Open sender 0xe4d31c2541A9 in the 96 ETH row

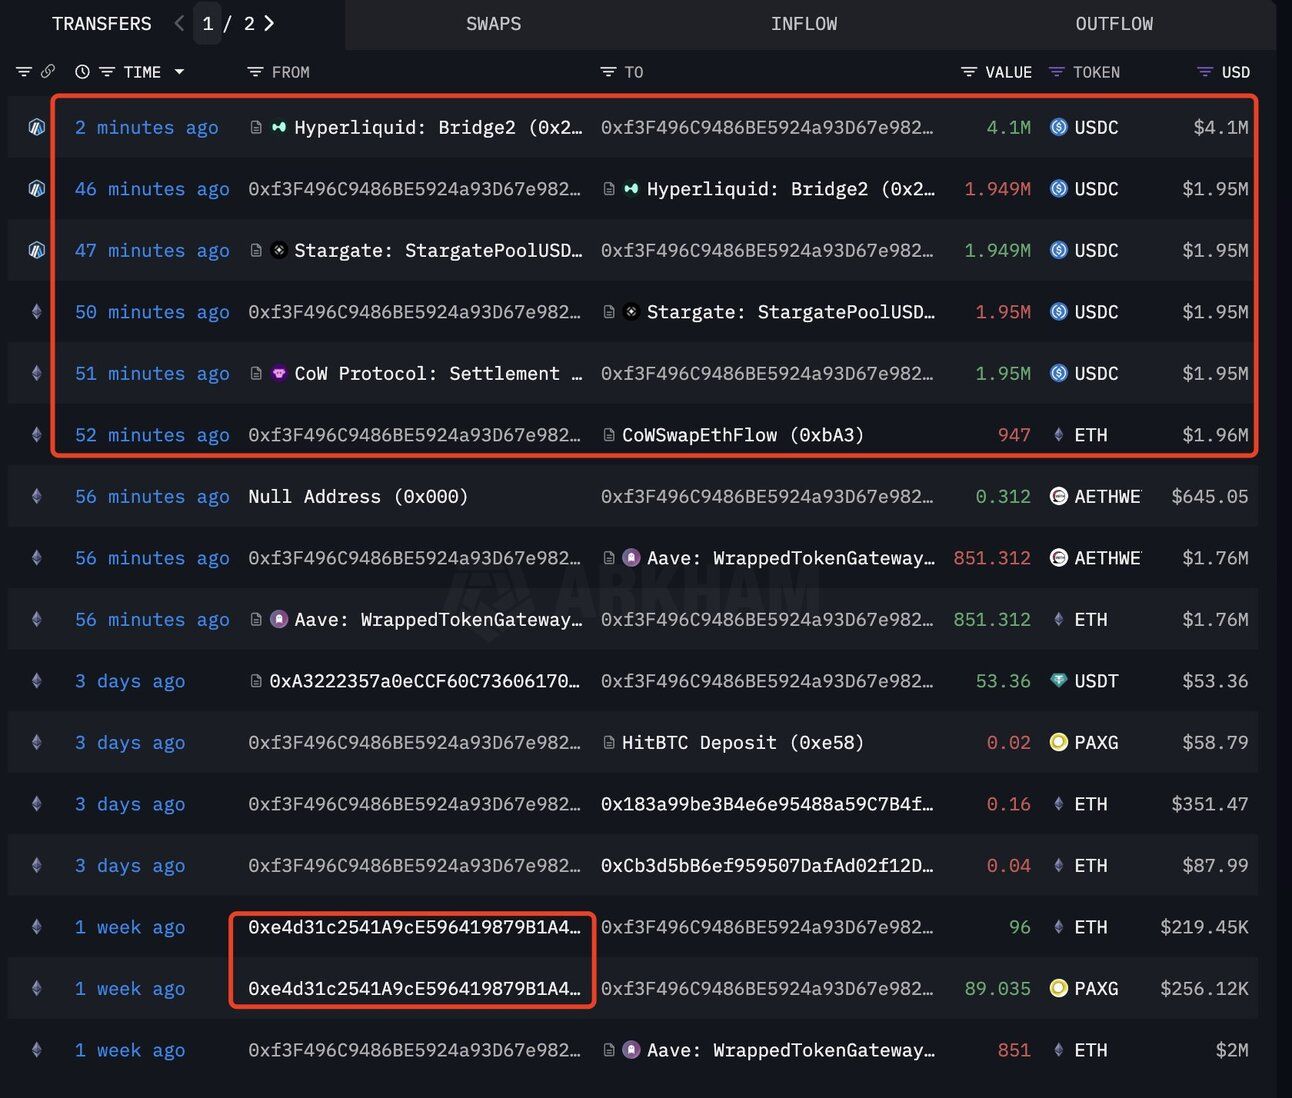tap(414, 927)
